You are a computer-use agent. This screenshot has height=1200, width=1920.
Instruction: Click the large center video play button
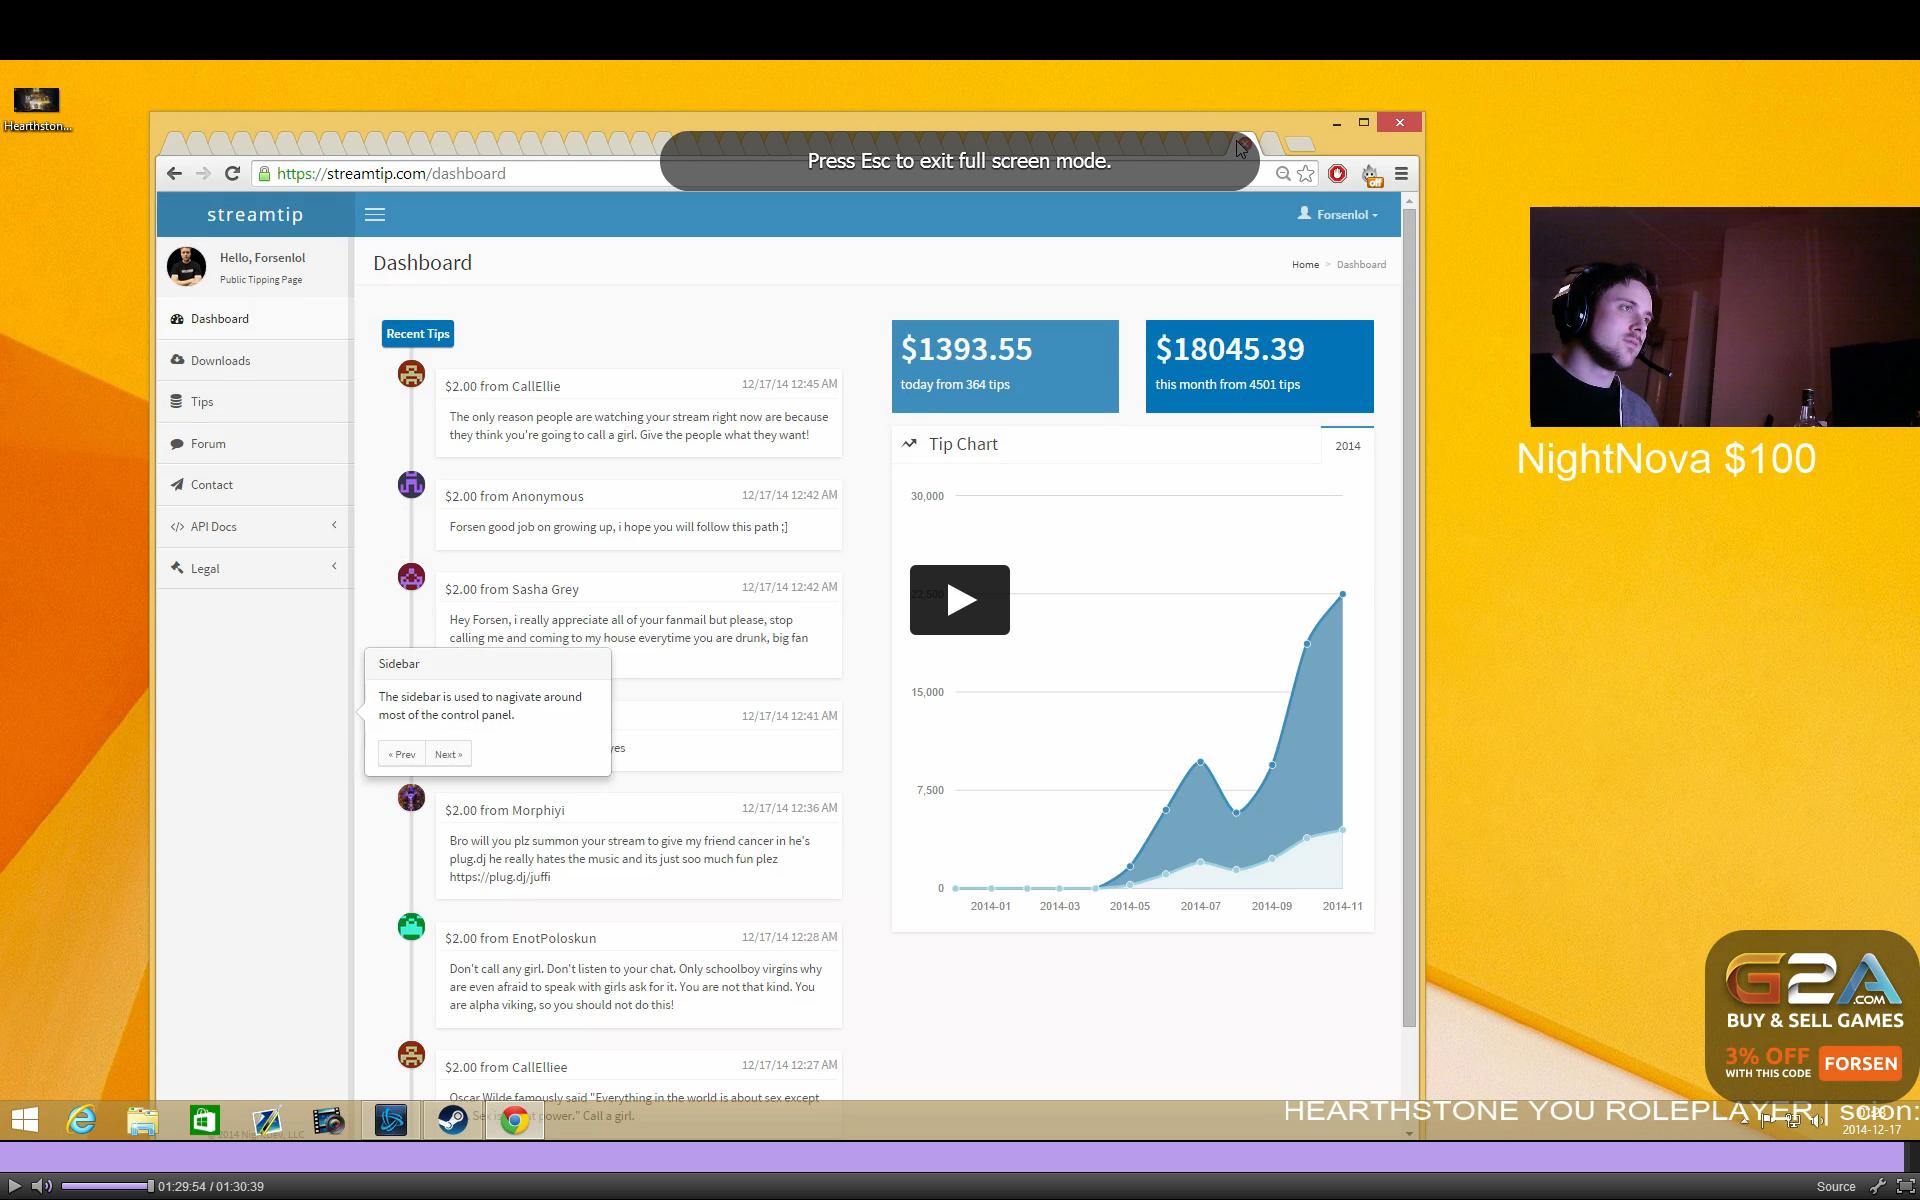coord(960,600)
